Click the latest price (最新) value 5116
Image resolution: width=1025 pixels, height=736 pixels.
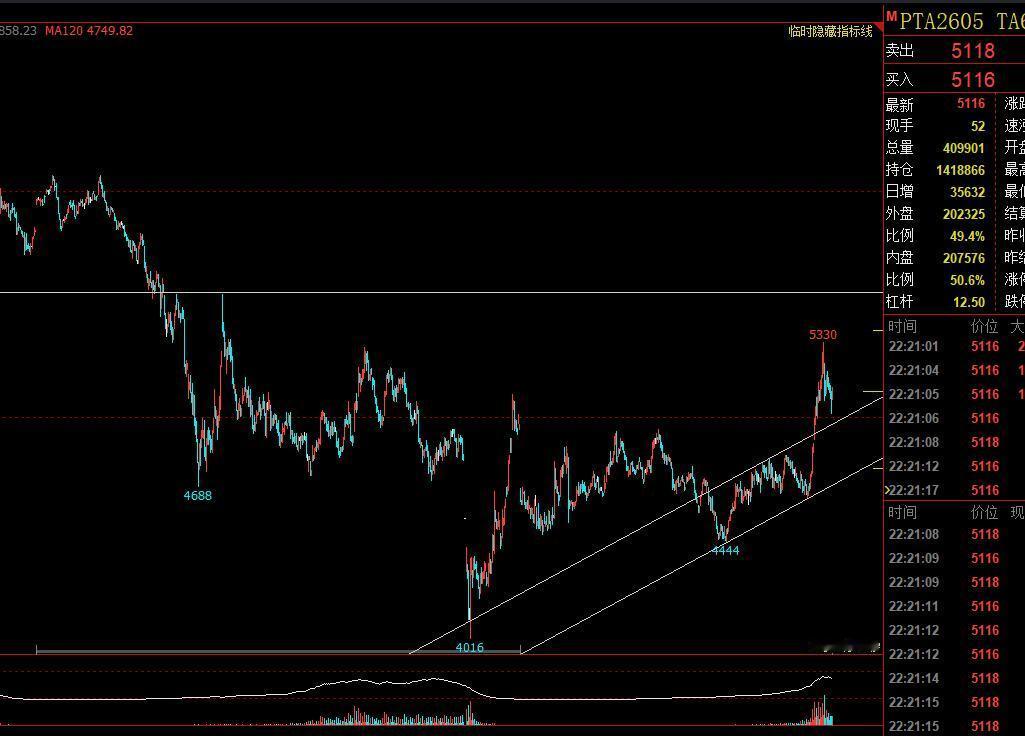click(x=971, y=103)
